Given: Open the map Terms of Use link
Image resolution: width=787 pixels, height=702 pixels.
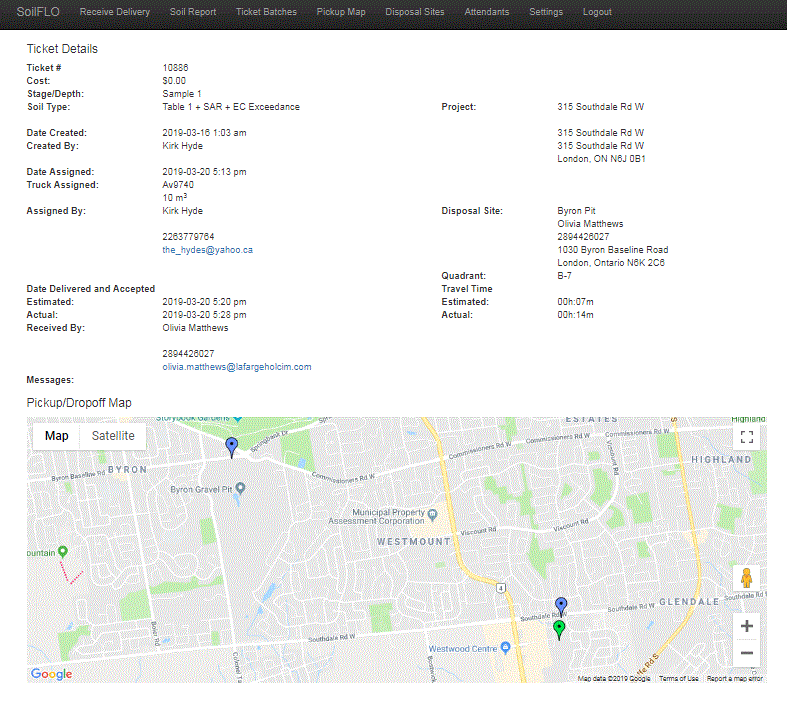Looking at the screenshot, I should coord(679,678).
